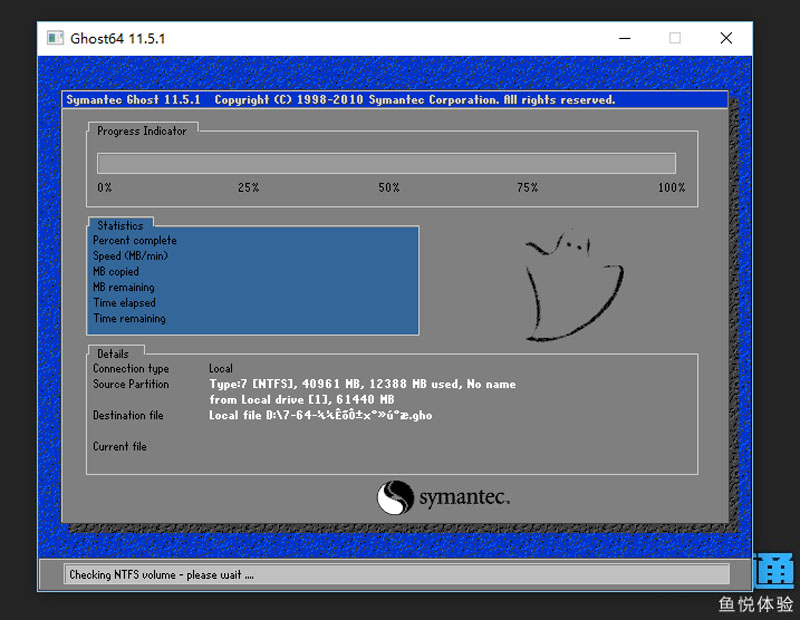Click the "Progress Indicator" group label
The image size is (800, 620).
(x=142, y=131)
